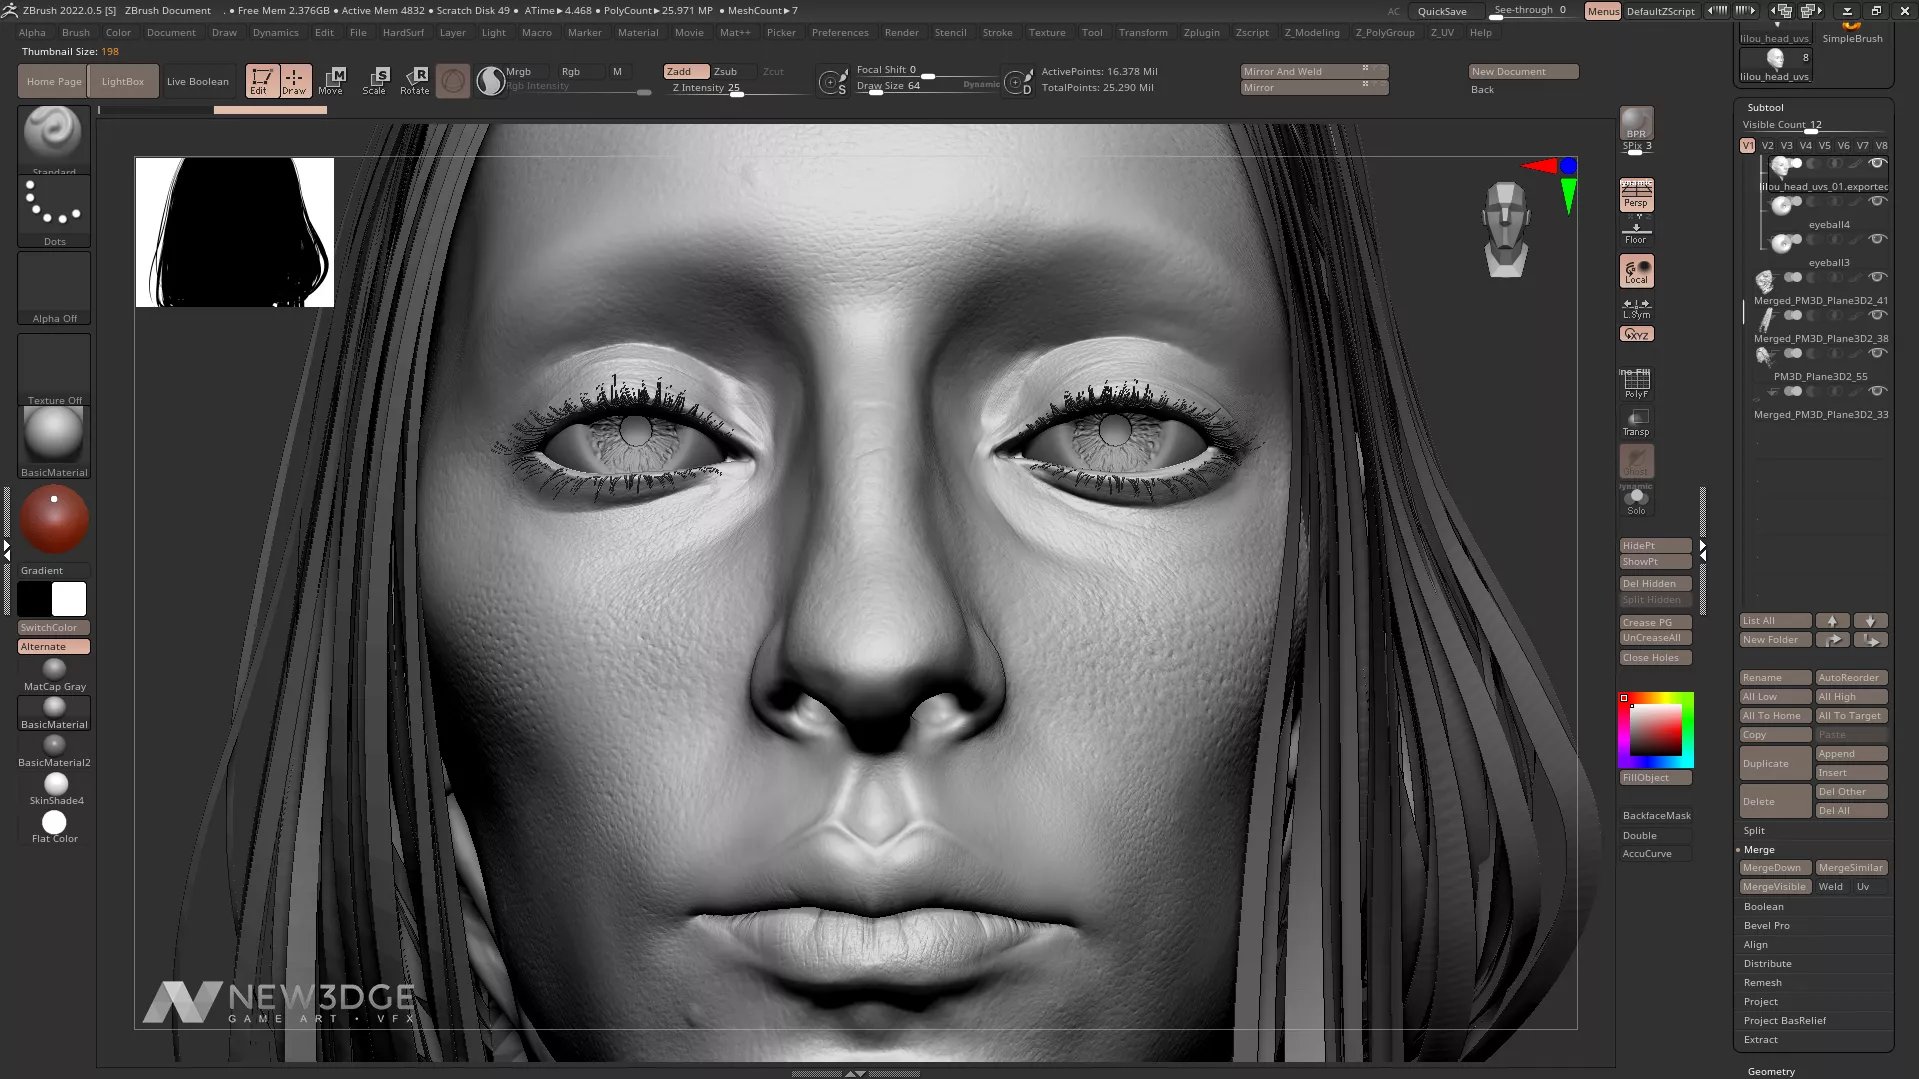Open the Stroke menu

coord(997,32)
